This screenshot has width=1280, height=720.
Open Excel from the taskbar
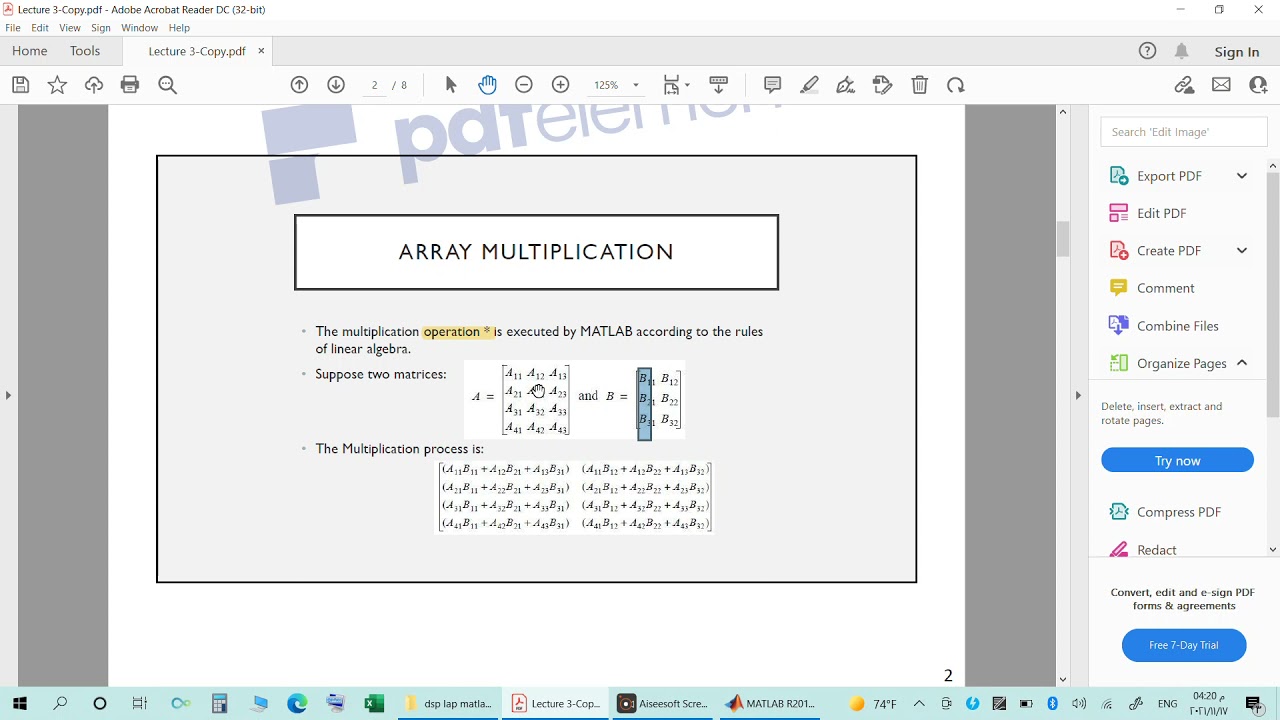tap(375, 704)
